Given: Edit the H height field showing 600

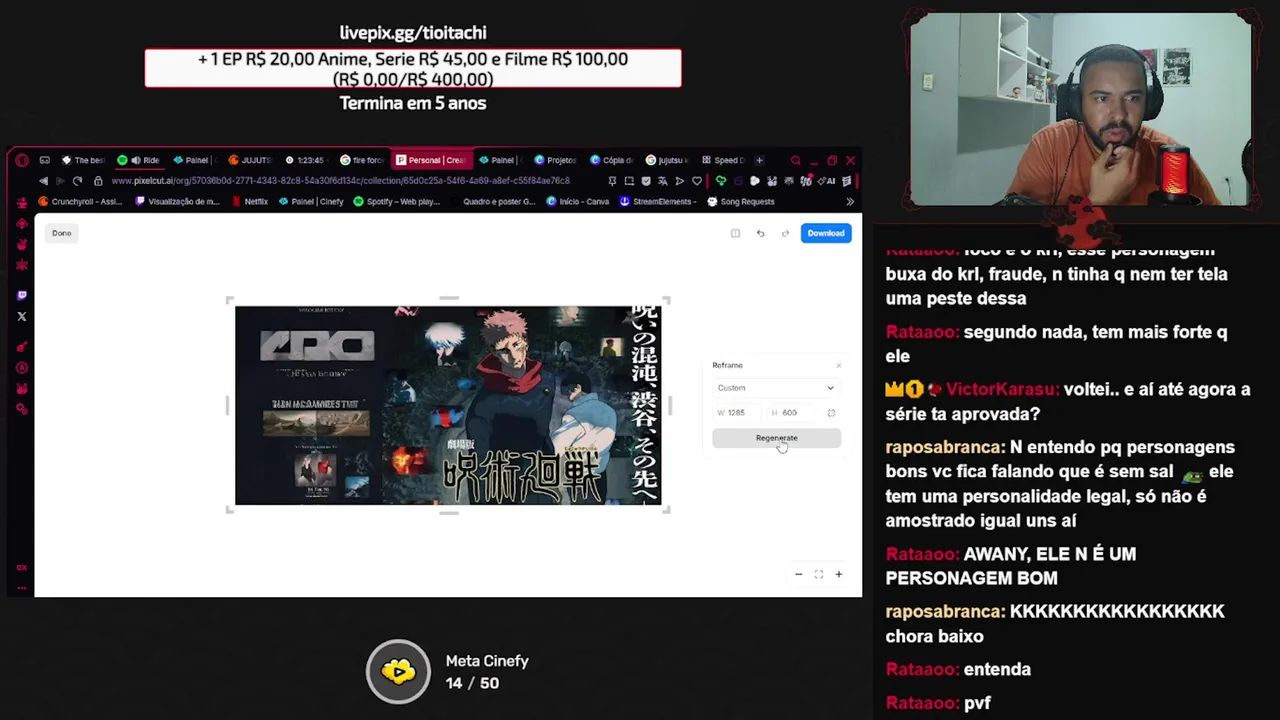Looking at the screenshot, I should pyautogui.click(x=790, y=412).
